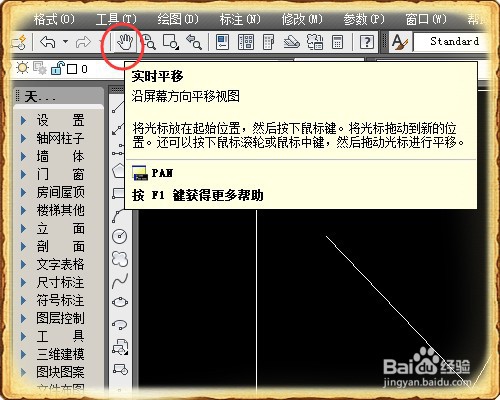Expand the 轴网柱子 menu arrow
The height and width of the screenshot is (400, 500).
tap(23, 138)
